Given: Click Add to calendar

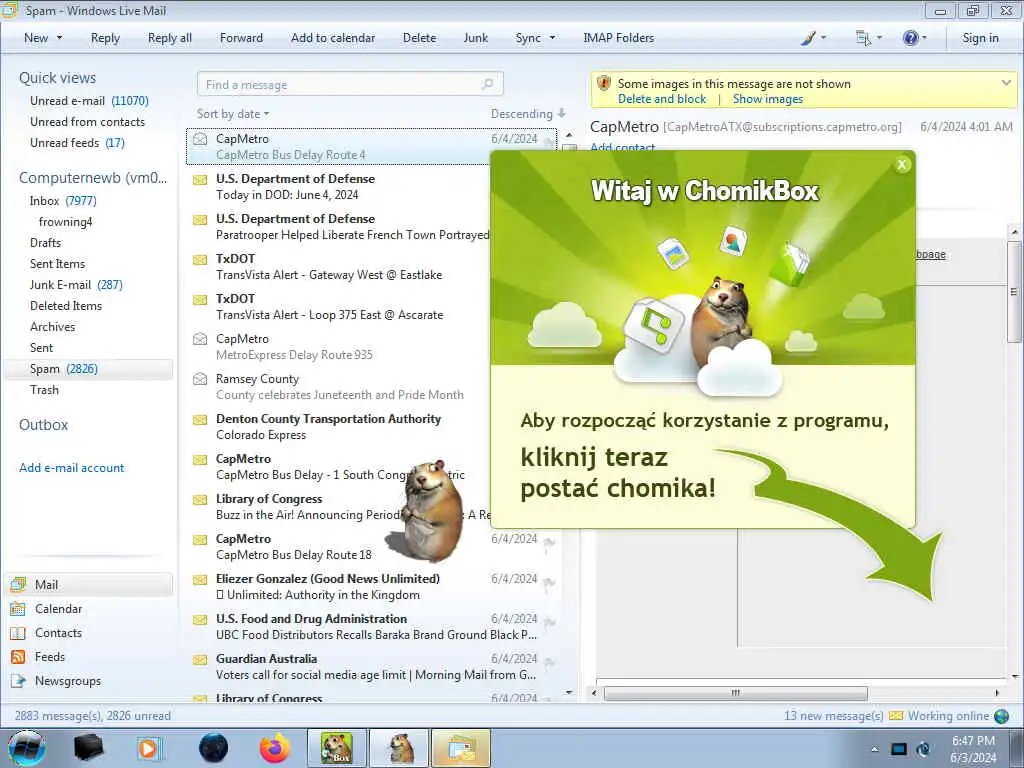Looking at the screenshot, I should tap(333, 38).
